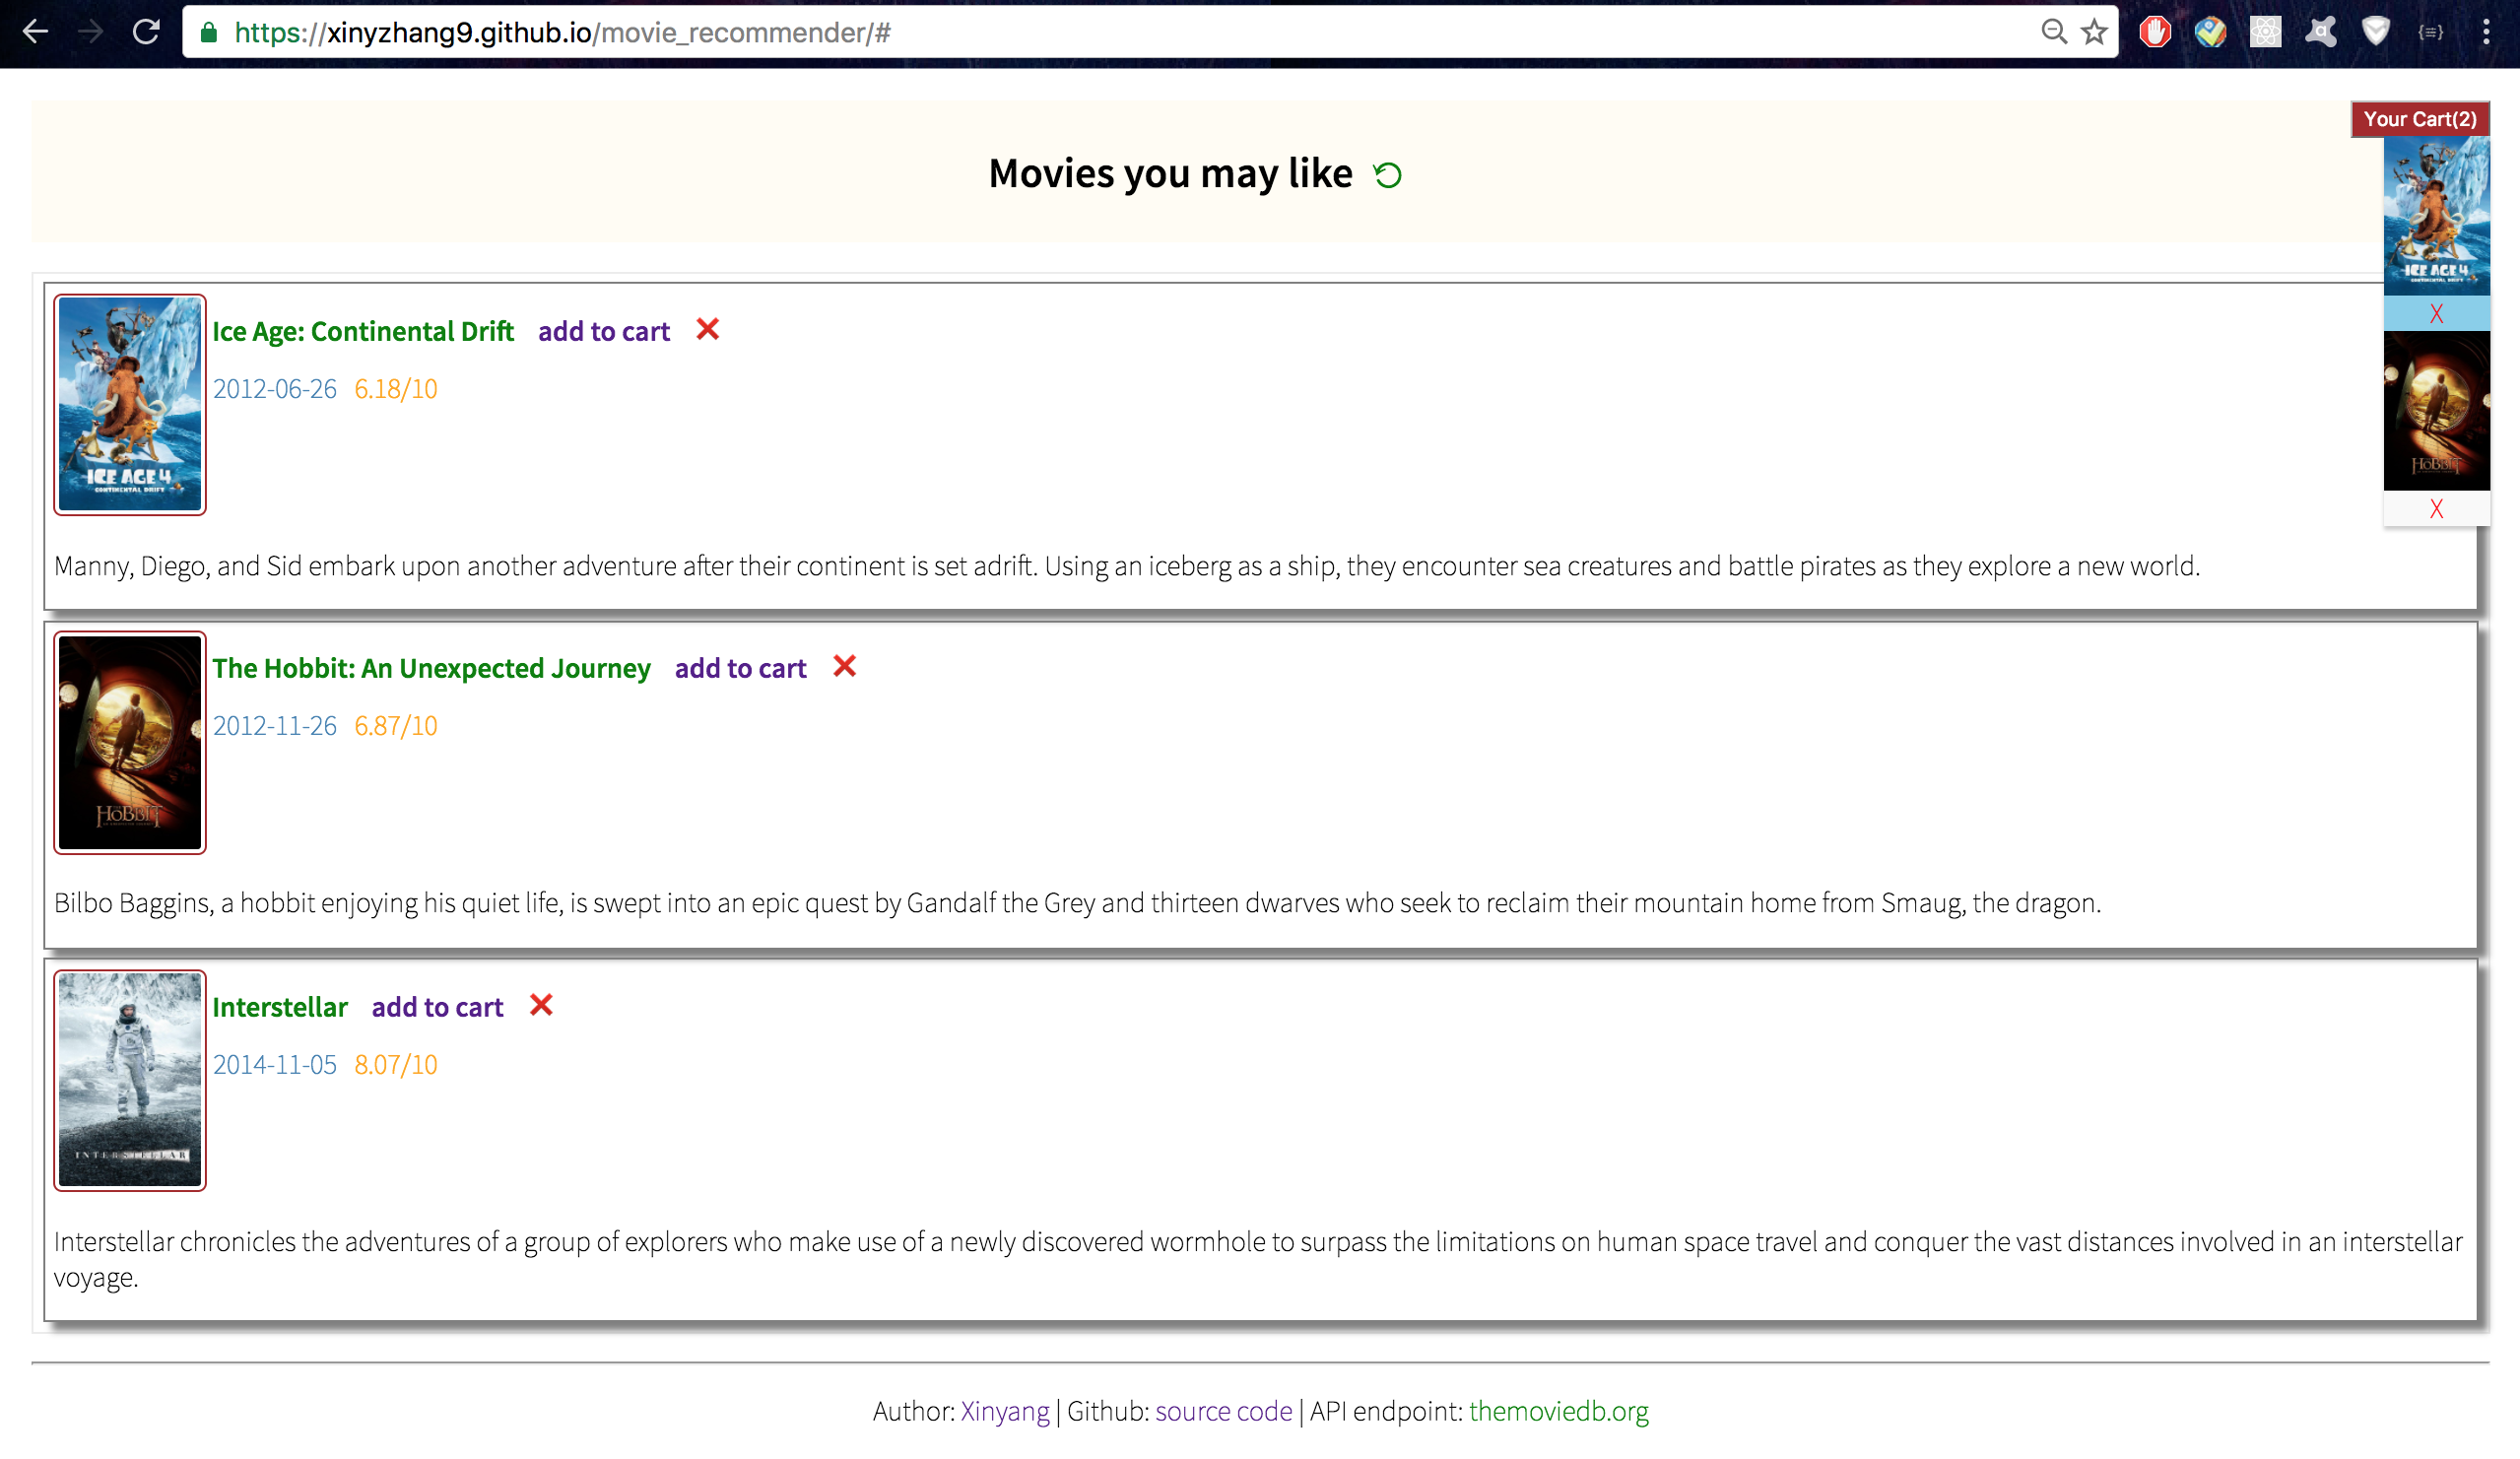Add Ice Age: Continental Drift to cart
Image resolution: width=2520 pixels, height=1459 pixels.
tap(603, 331)
